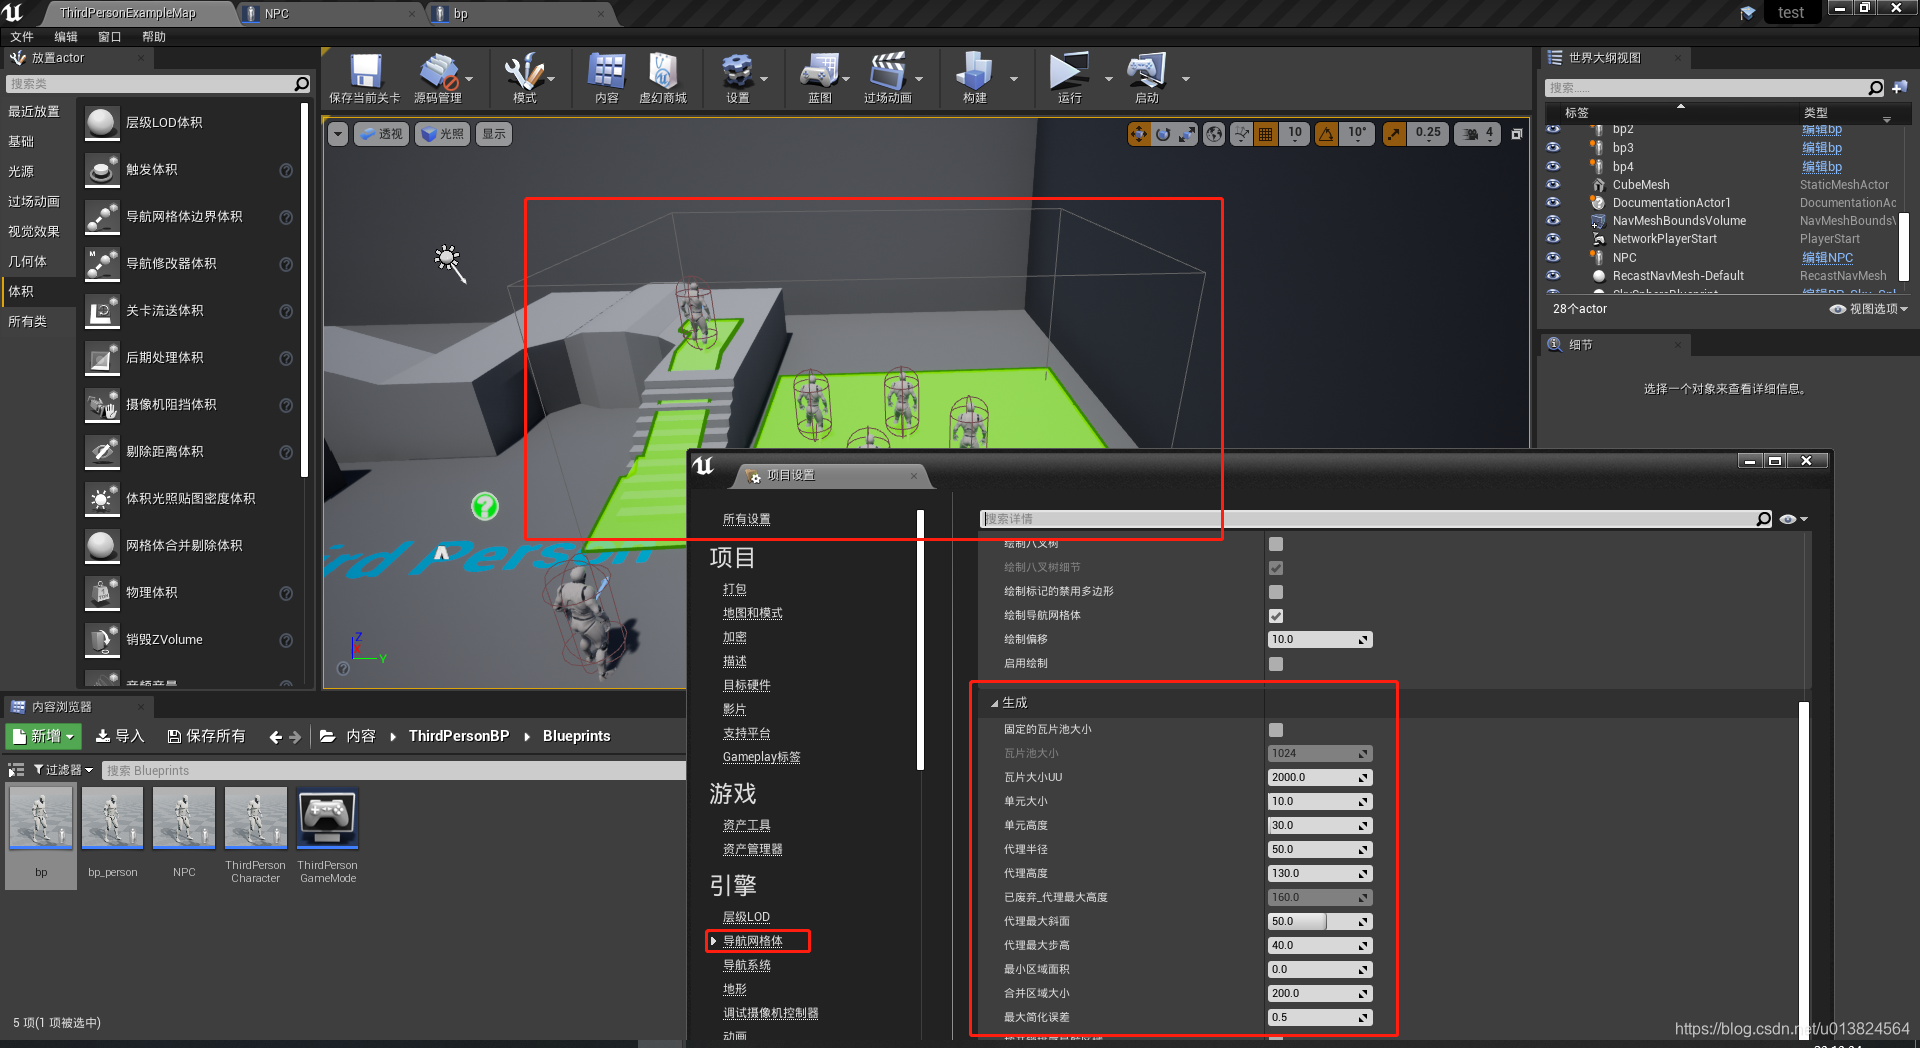
Task: Select the rotate gizmo in the viewport toolbar
Action: pyautogui.click(x=1163, y=134)
